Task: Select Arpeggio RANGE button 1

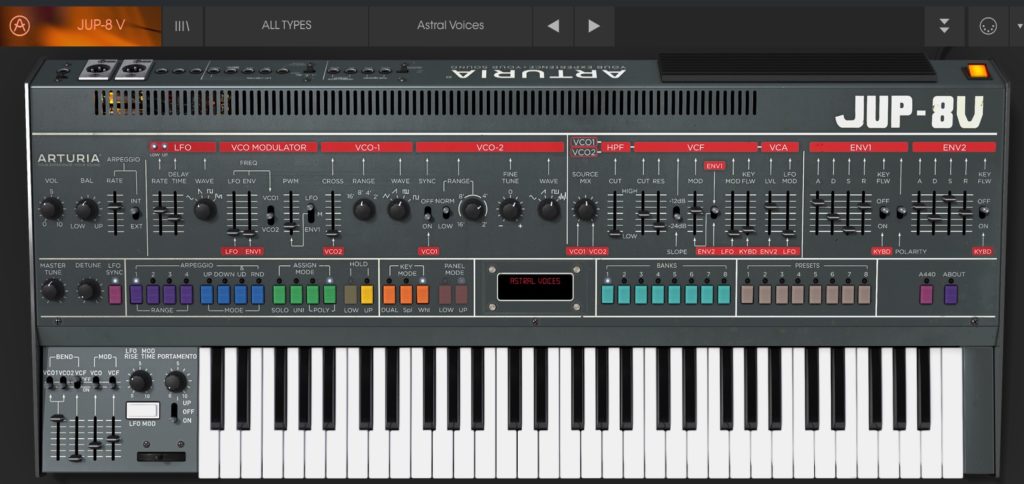Action: coord(136,295)
